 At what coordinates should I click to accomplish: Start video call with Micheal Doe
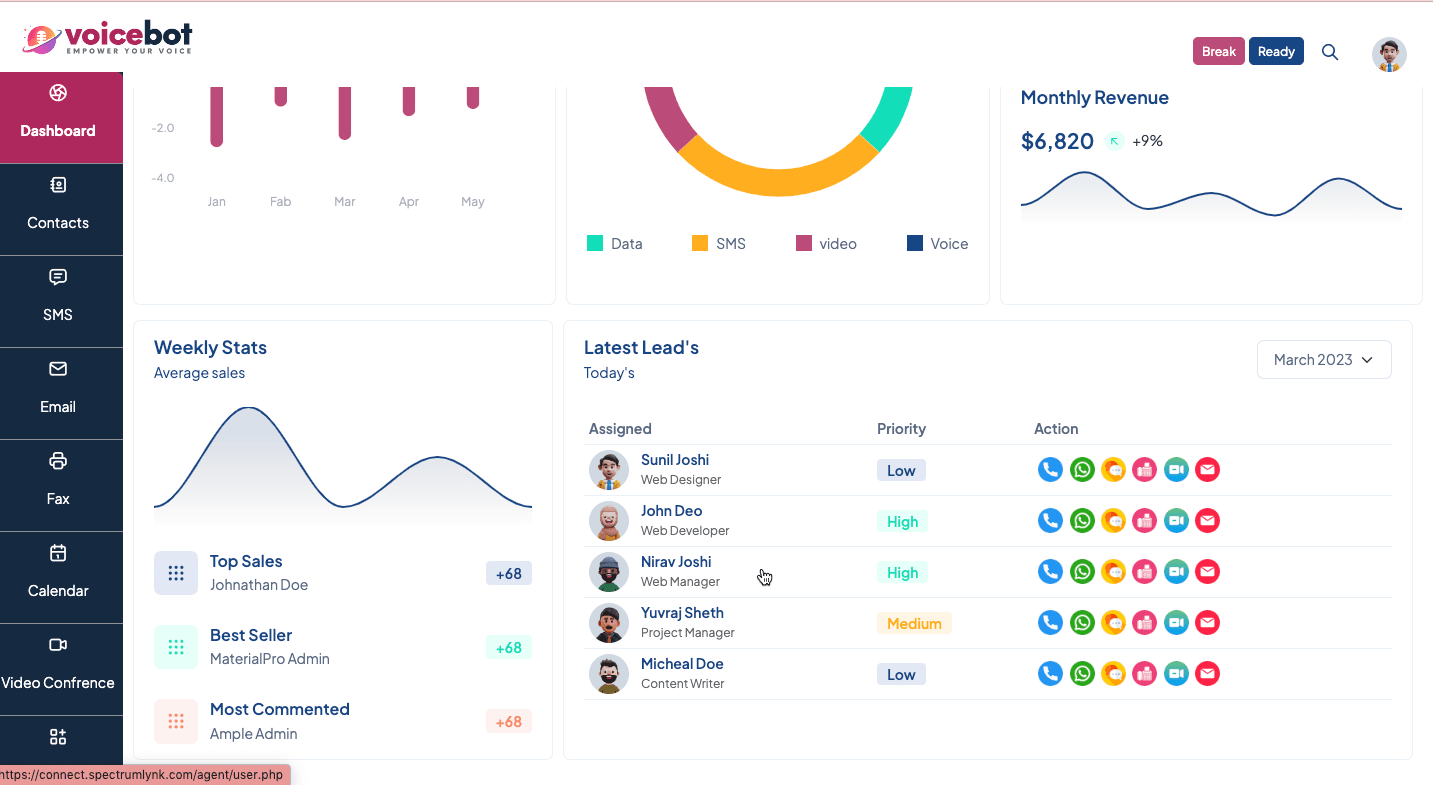point(1176,674)
